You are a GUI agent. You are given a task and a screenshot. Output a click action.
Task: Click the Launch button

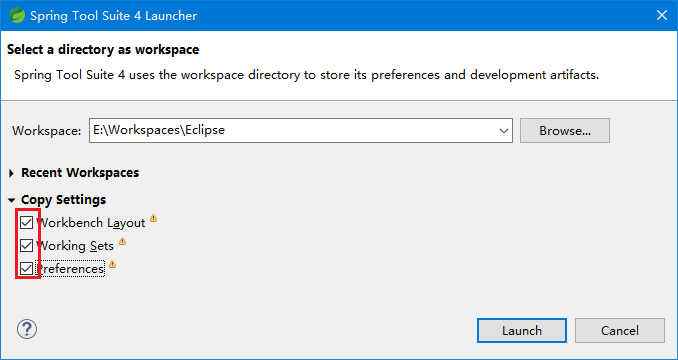[x=522, y=331]
